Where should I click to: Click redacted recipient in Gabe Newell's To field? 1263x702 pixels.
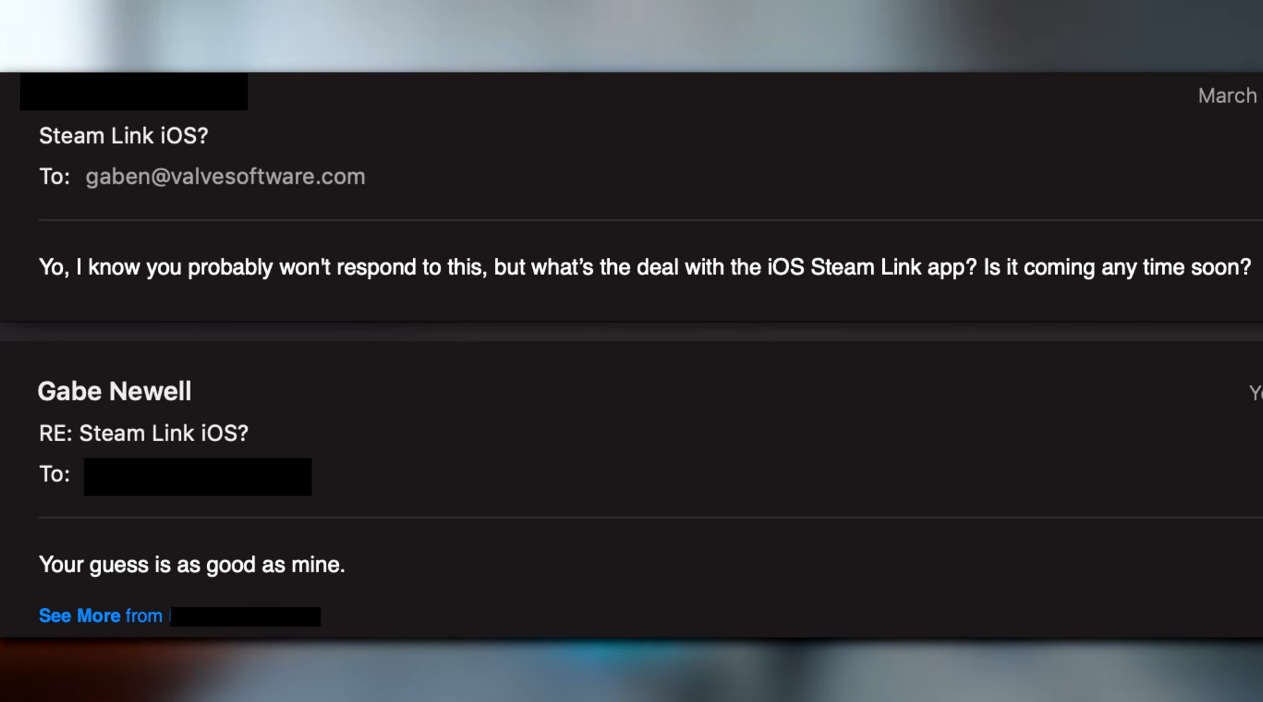[x=198, y=477]
